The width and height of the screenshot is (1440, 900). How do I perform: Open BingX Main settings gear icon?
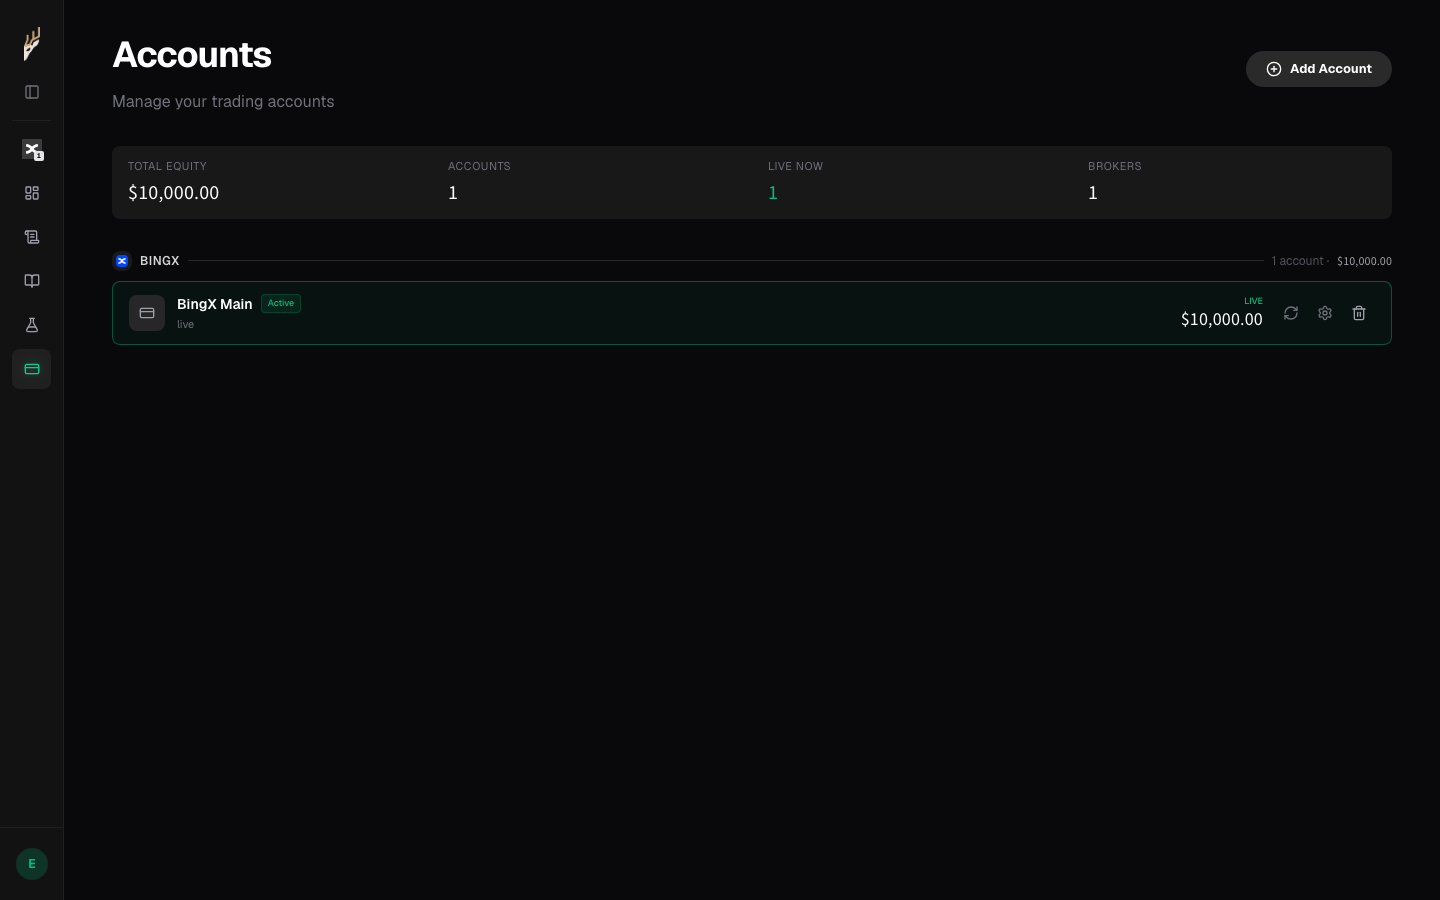click(1325, 313)
